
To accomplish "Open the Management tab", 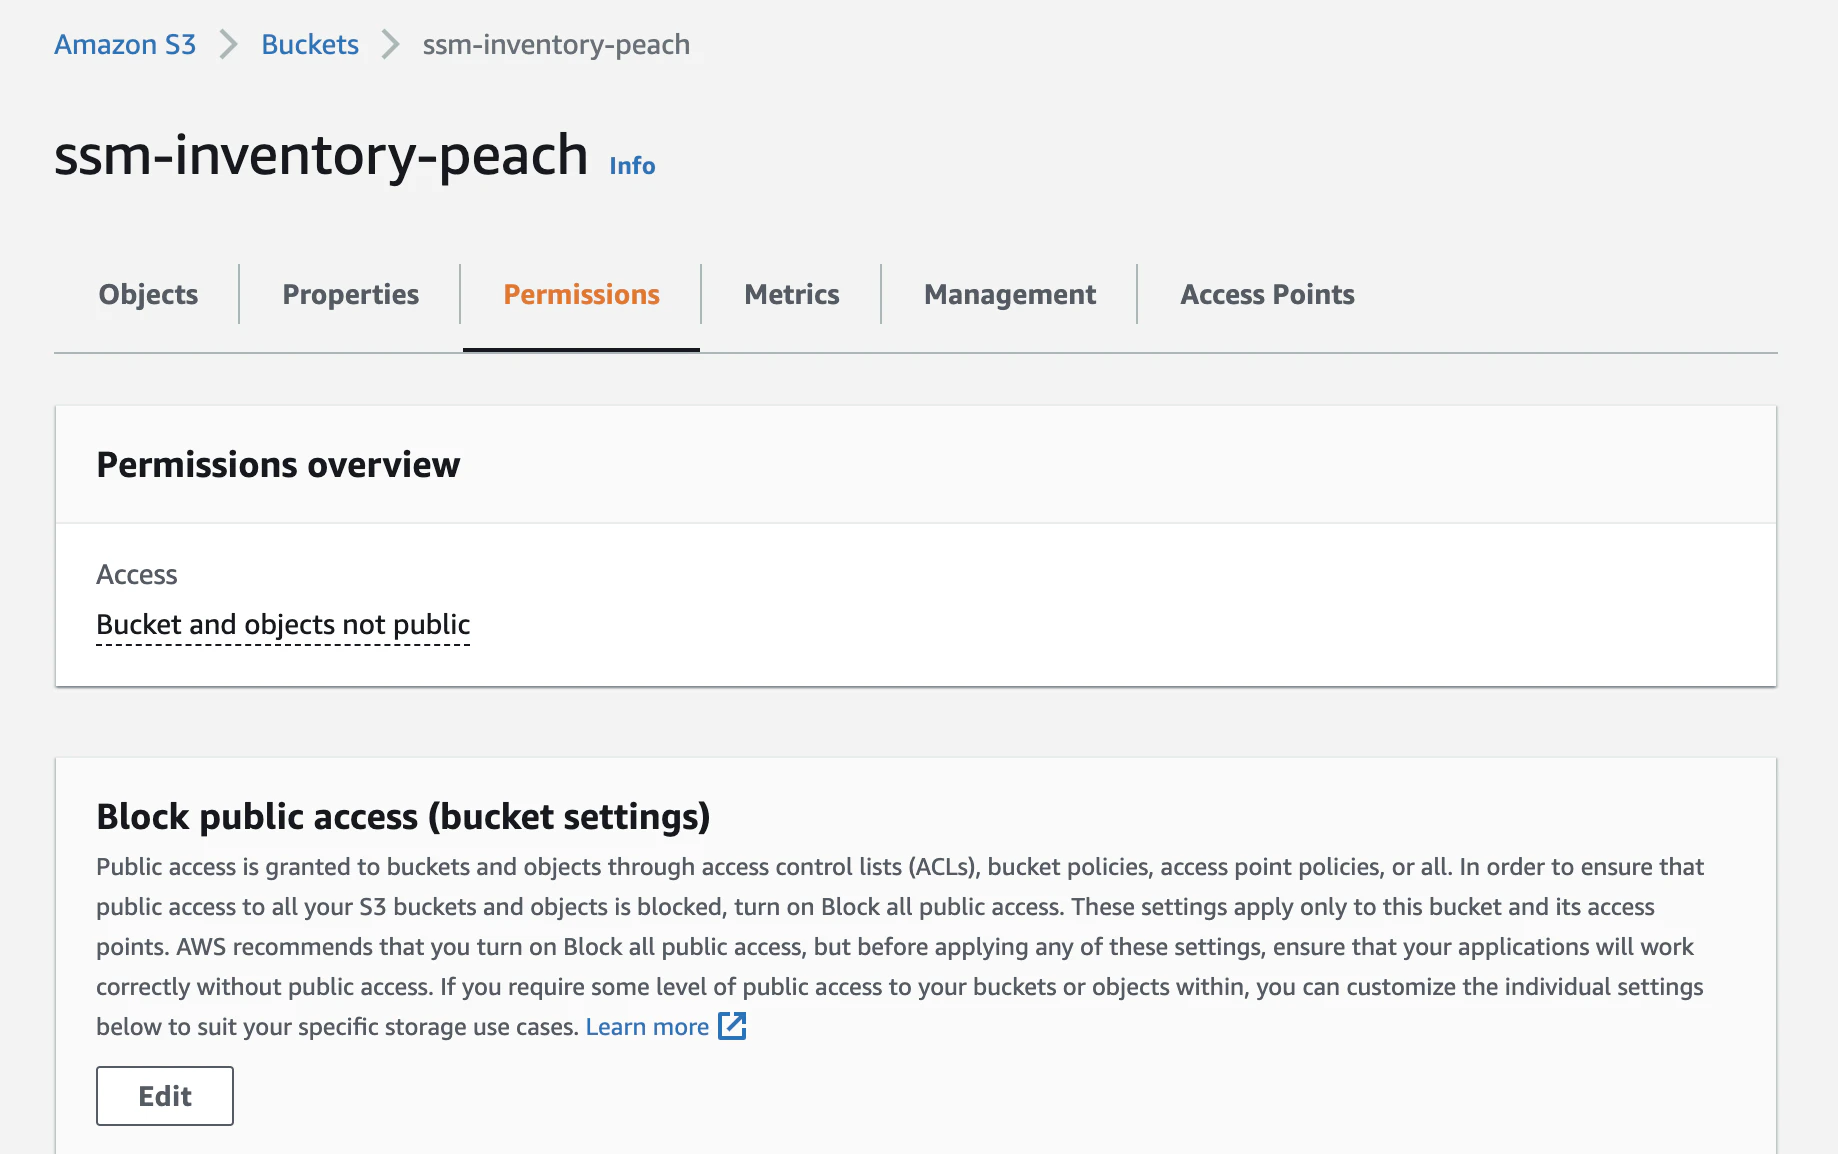I will point(1010,294).
